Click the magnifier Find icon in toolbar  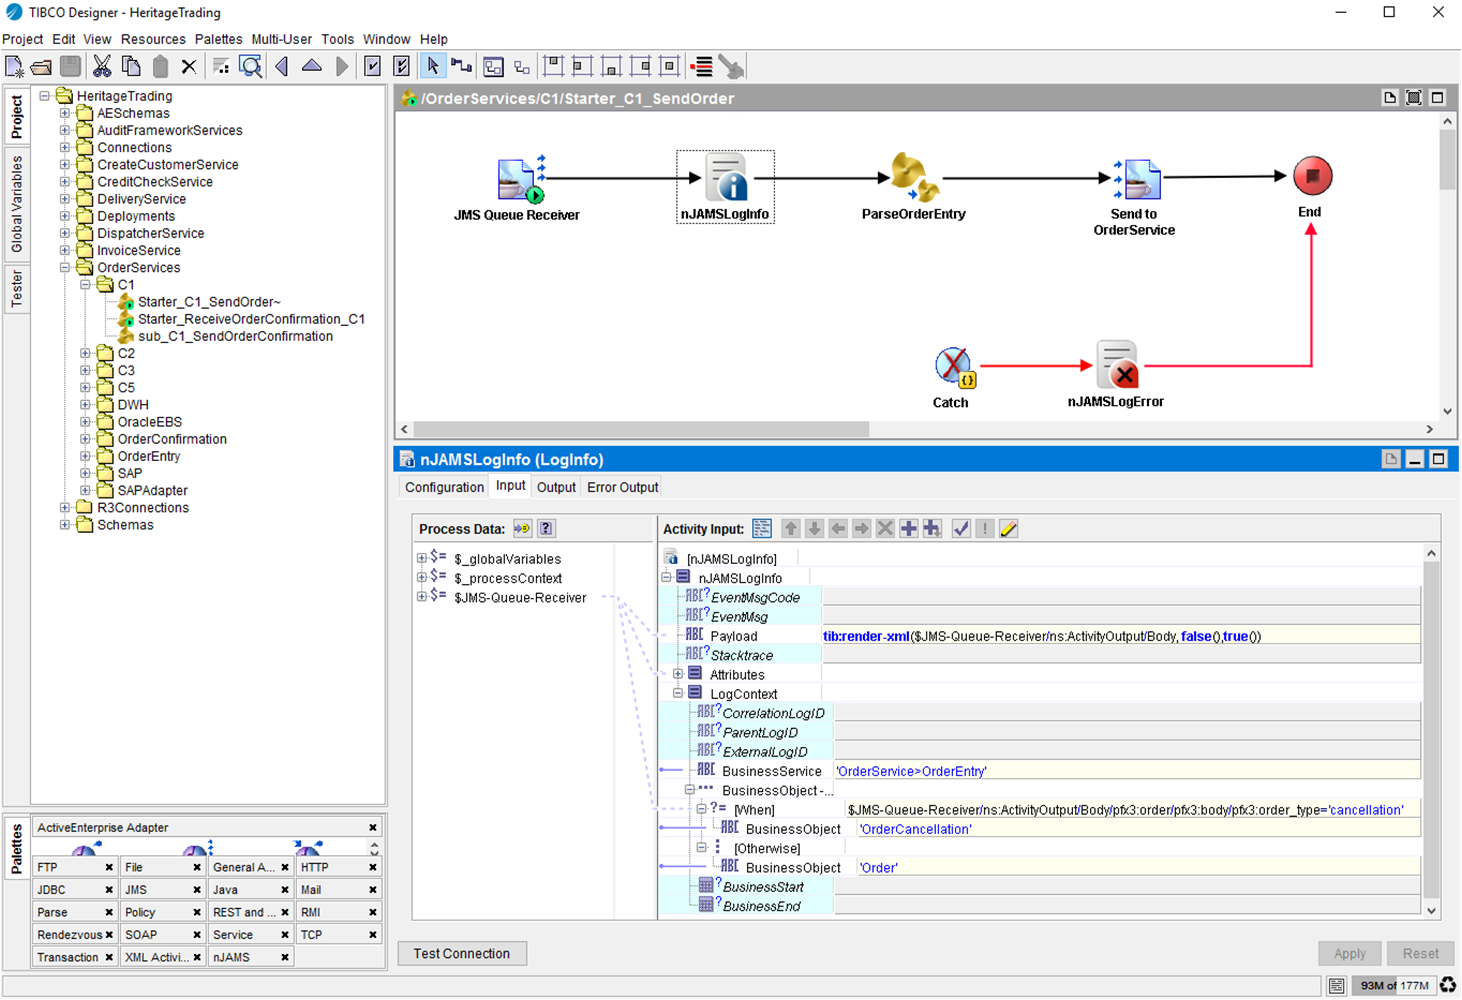251,67
